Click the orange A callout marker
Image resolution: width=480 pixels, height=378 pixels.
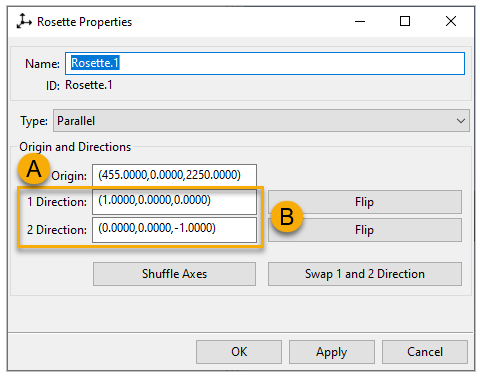click(34, 169)
